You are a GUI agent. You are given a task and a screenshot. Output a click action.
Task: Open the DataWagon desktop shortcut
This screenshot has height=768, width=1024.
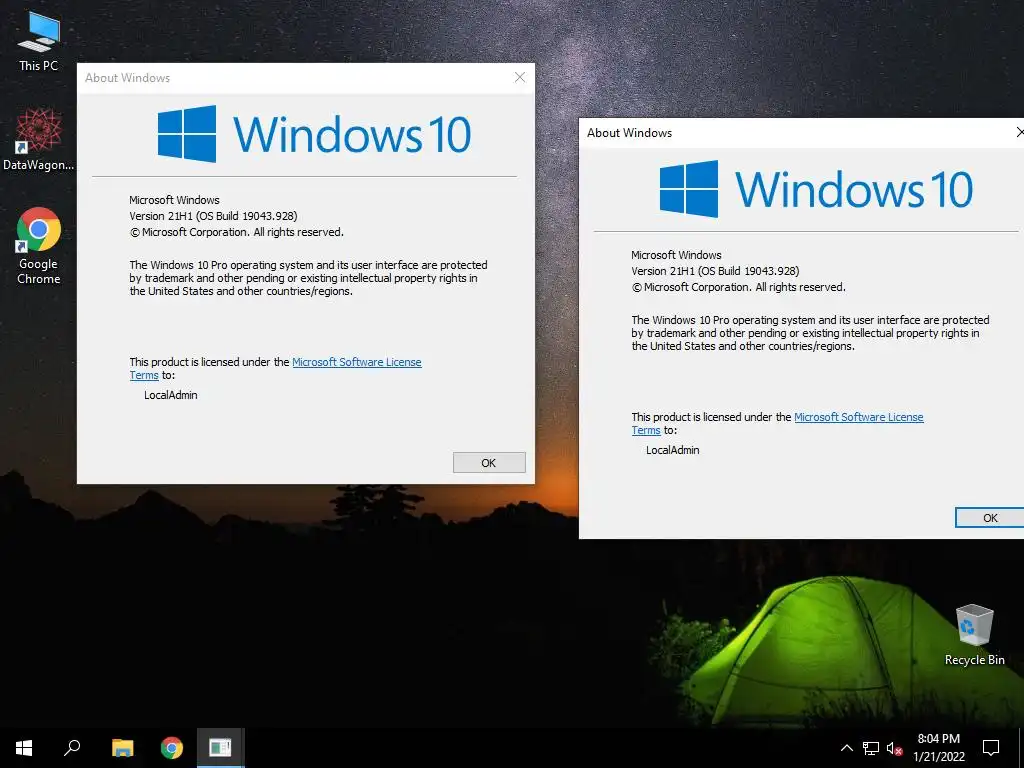click(39, 140)
